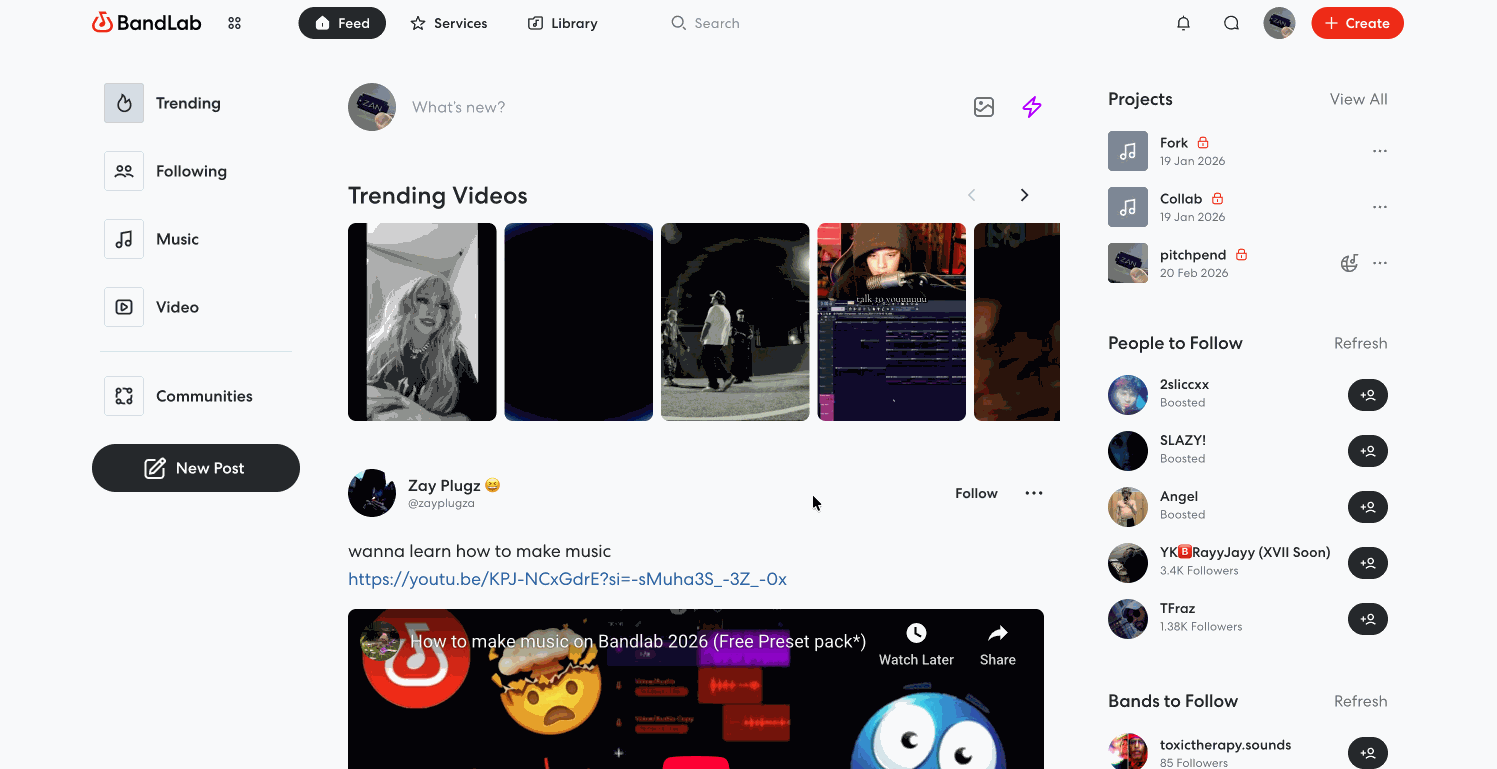The width and height of the screenshot is (1497, 769).
Task: Open the Library tab
Action: coord(561,22)
